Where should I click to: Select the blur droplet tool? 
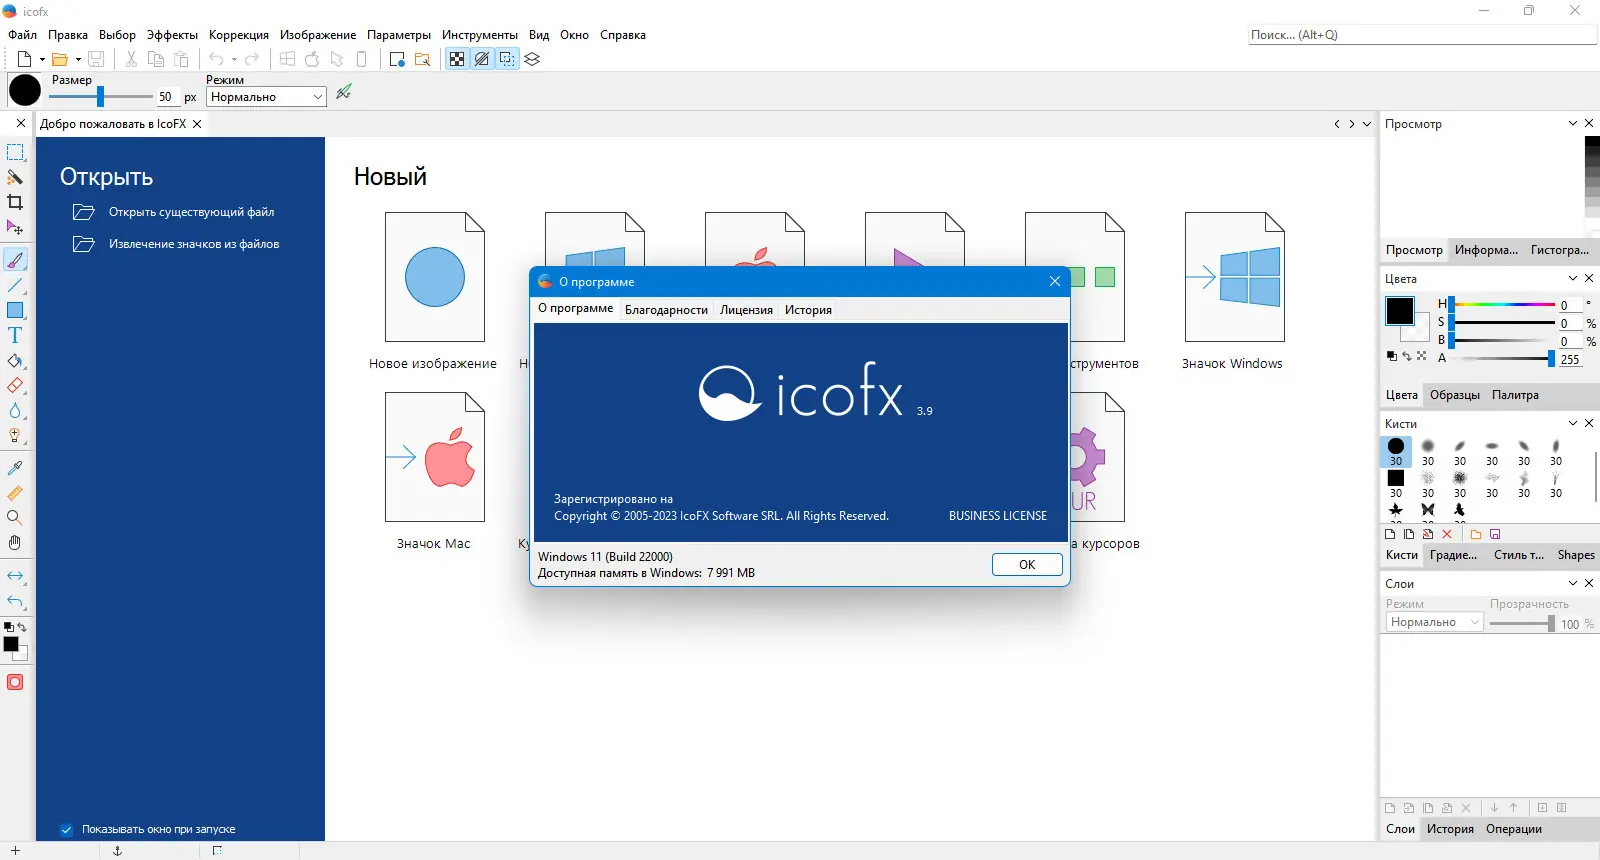[15, 410]
